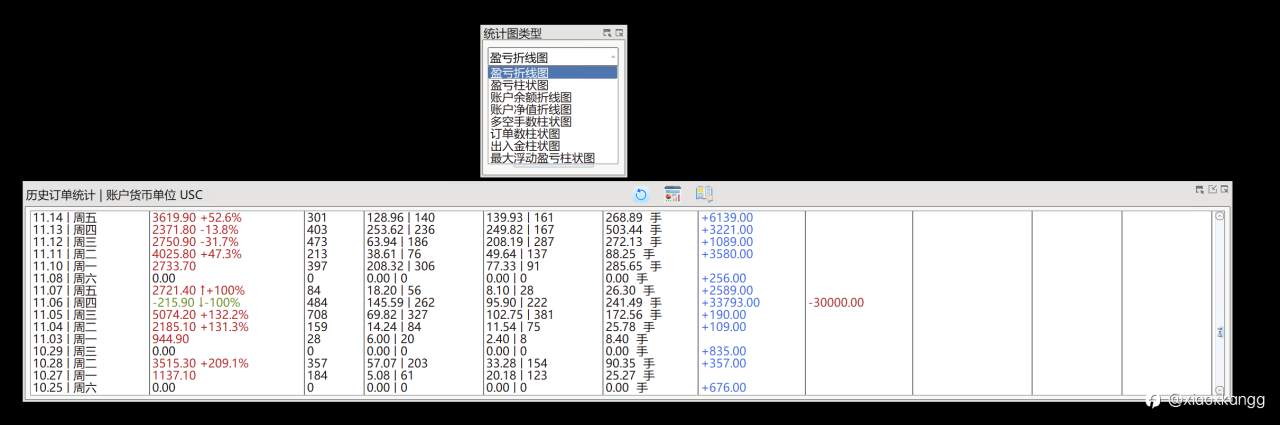Click scroll-up arrow of statistics table scrollbar
The width and height of the screenshot is (1280, 425).
1219,216
